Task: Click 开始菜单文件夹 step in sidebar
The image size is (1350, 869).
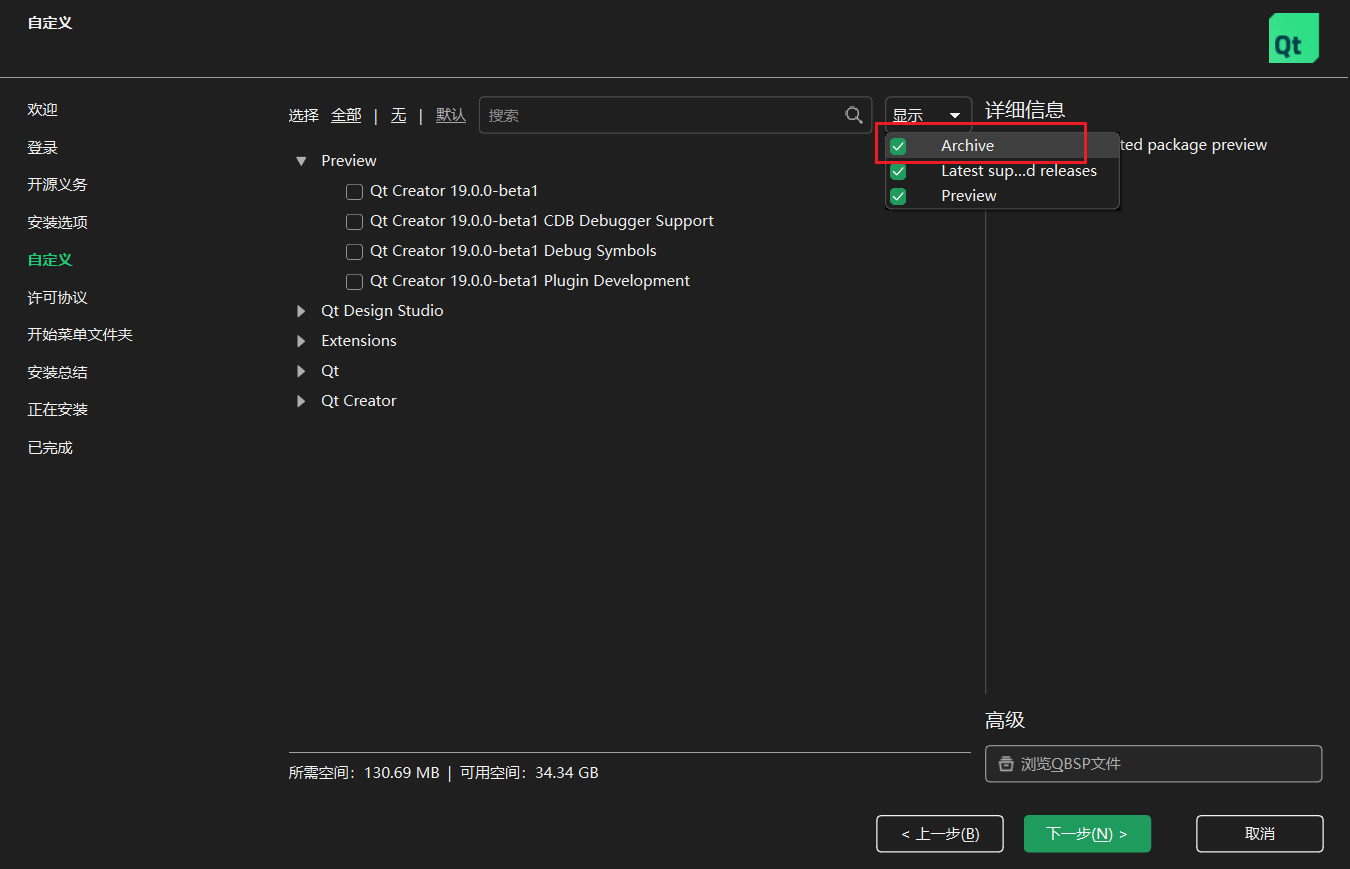Action: (x=80, y=335)
